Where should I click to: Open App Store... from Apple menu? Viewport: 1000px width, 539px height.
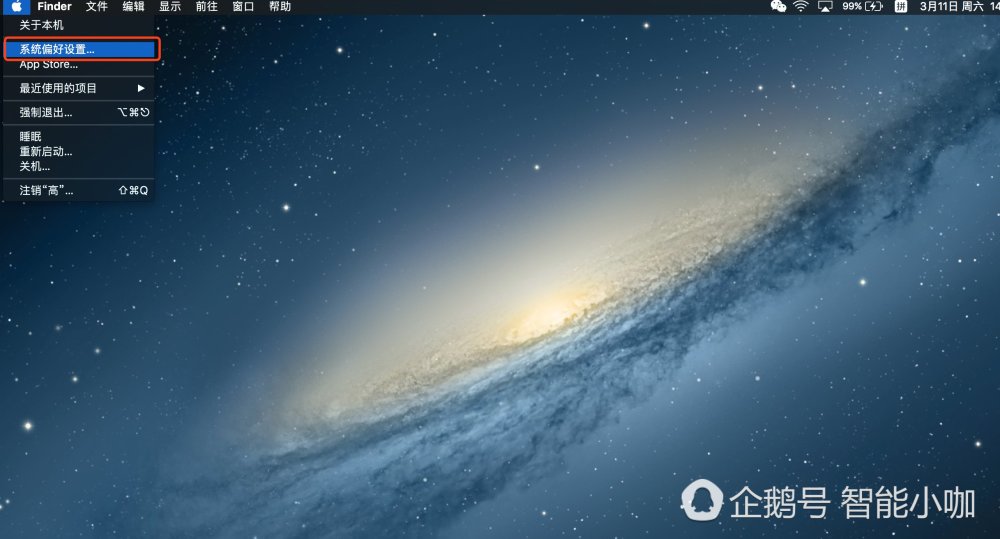pyautogui.click(x=79, y=64)
